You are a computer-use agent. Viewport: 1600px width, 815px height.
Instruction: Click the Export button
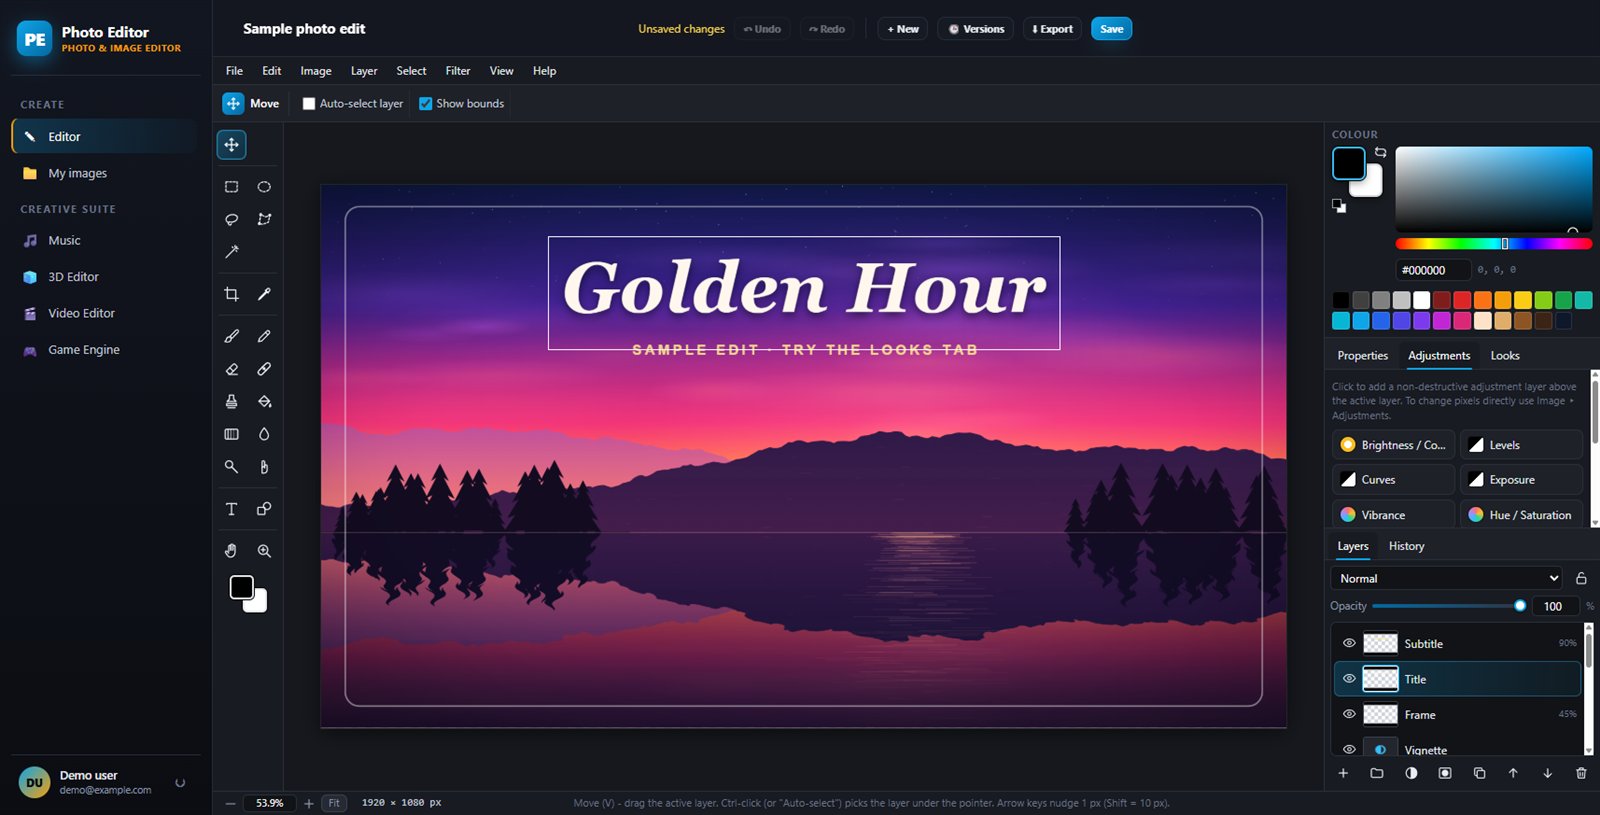1053,29
